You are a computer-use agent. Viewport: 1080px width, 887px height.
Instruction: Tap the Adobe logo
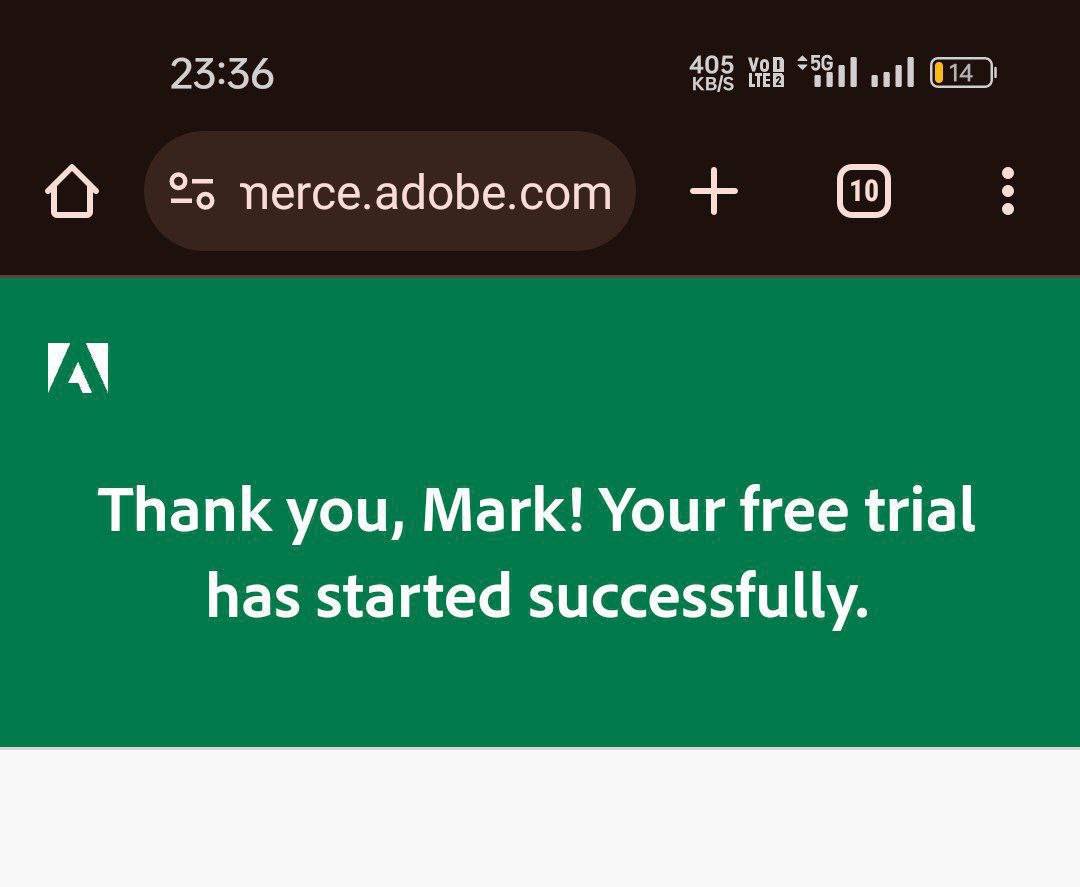(x=78, y=368)
